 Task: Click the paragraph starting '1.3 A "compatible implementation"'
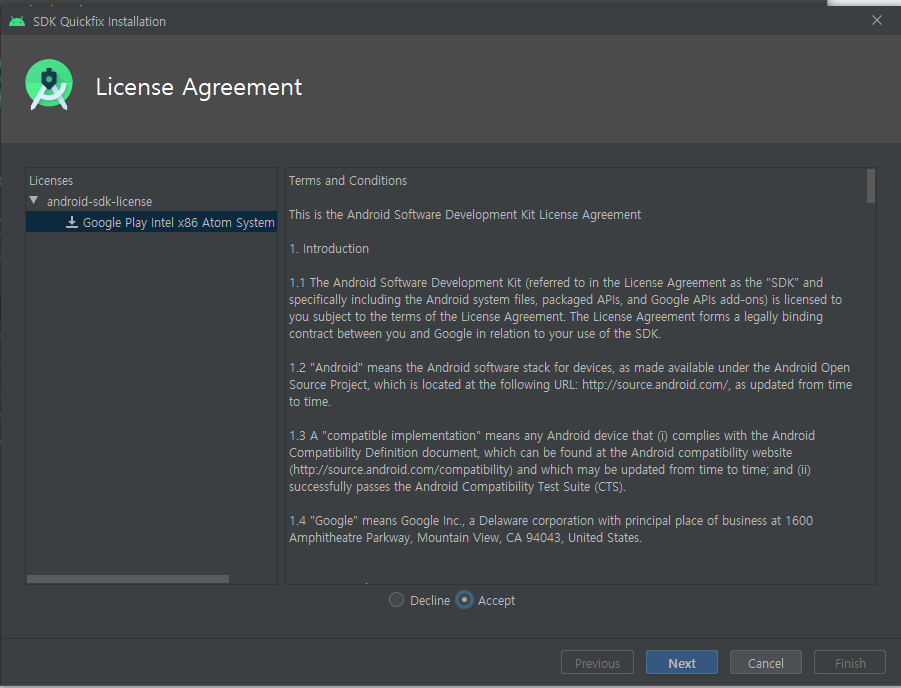click(x=552, y=461)
